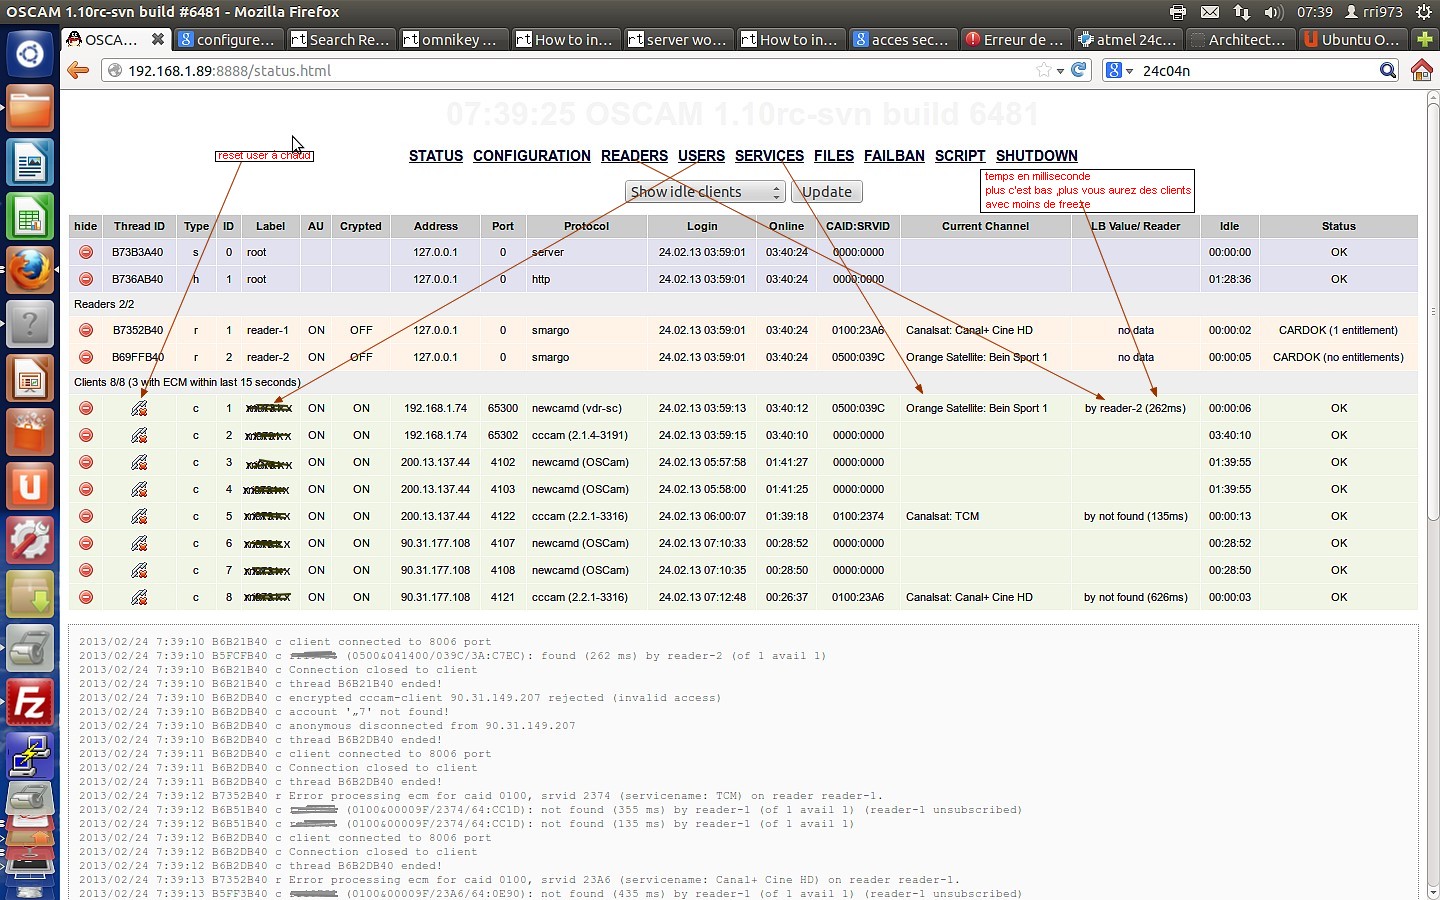Expand the Show idle clients dropdown
Image resolution: width=1440 pixels, height=900 pixels.
(705, 192)
